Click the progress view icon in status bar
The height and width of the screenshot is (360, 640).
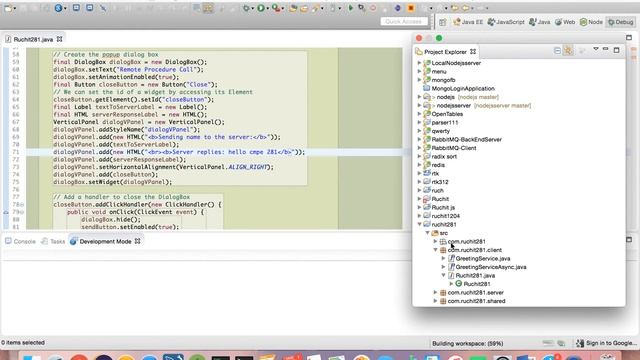[562, 343]
